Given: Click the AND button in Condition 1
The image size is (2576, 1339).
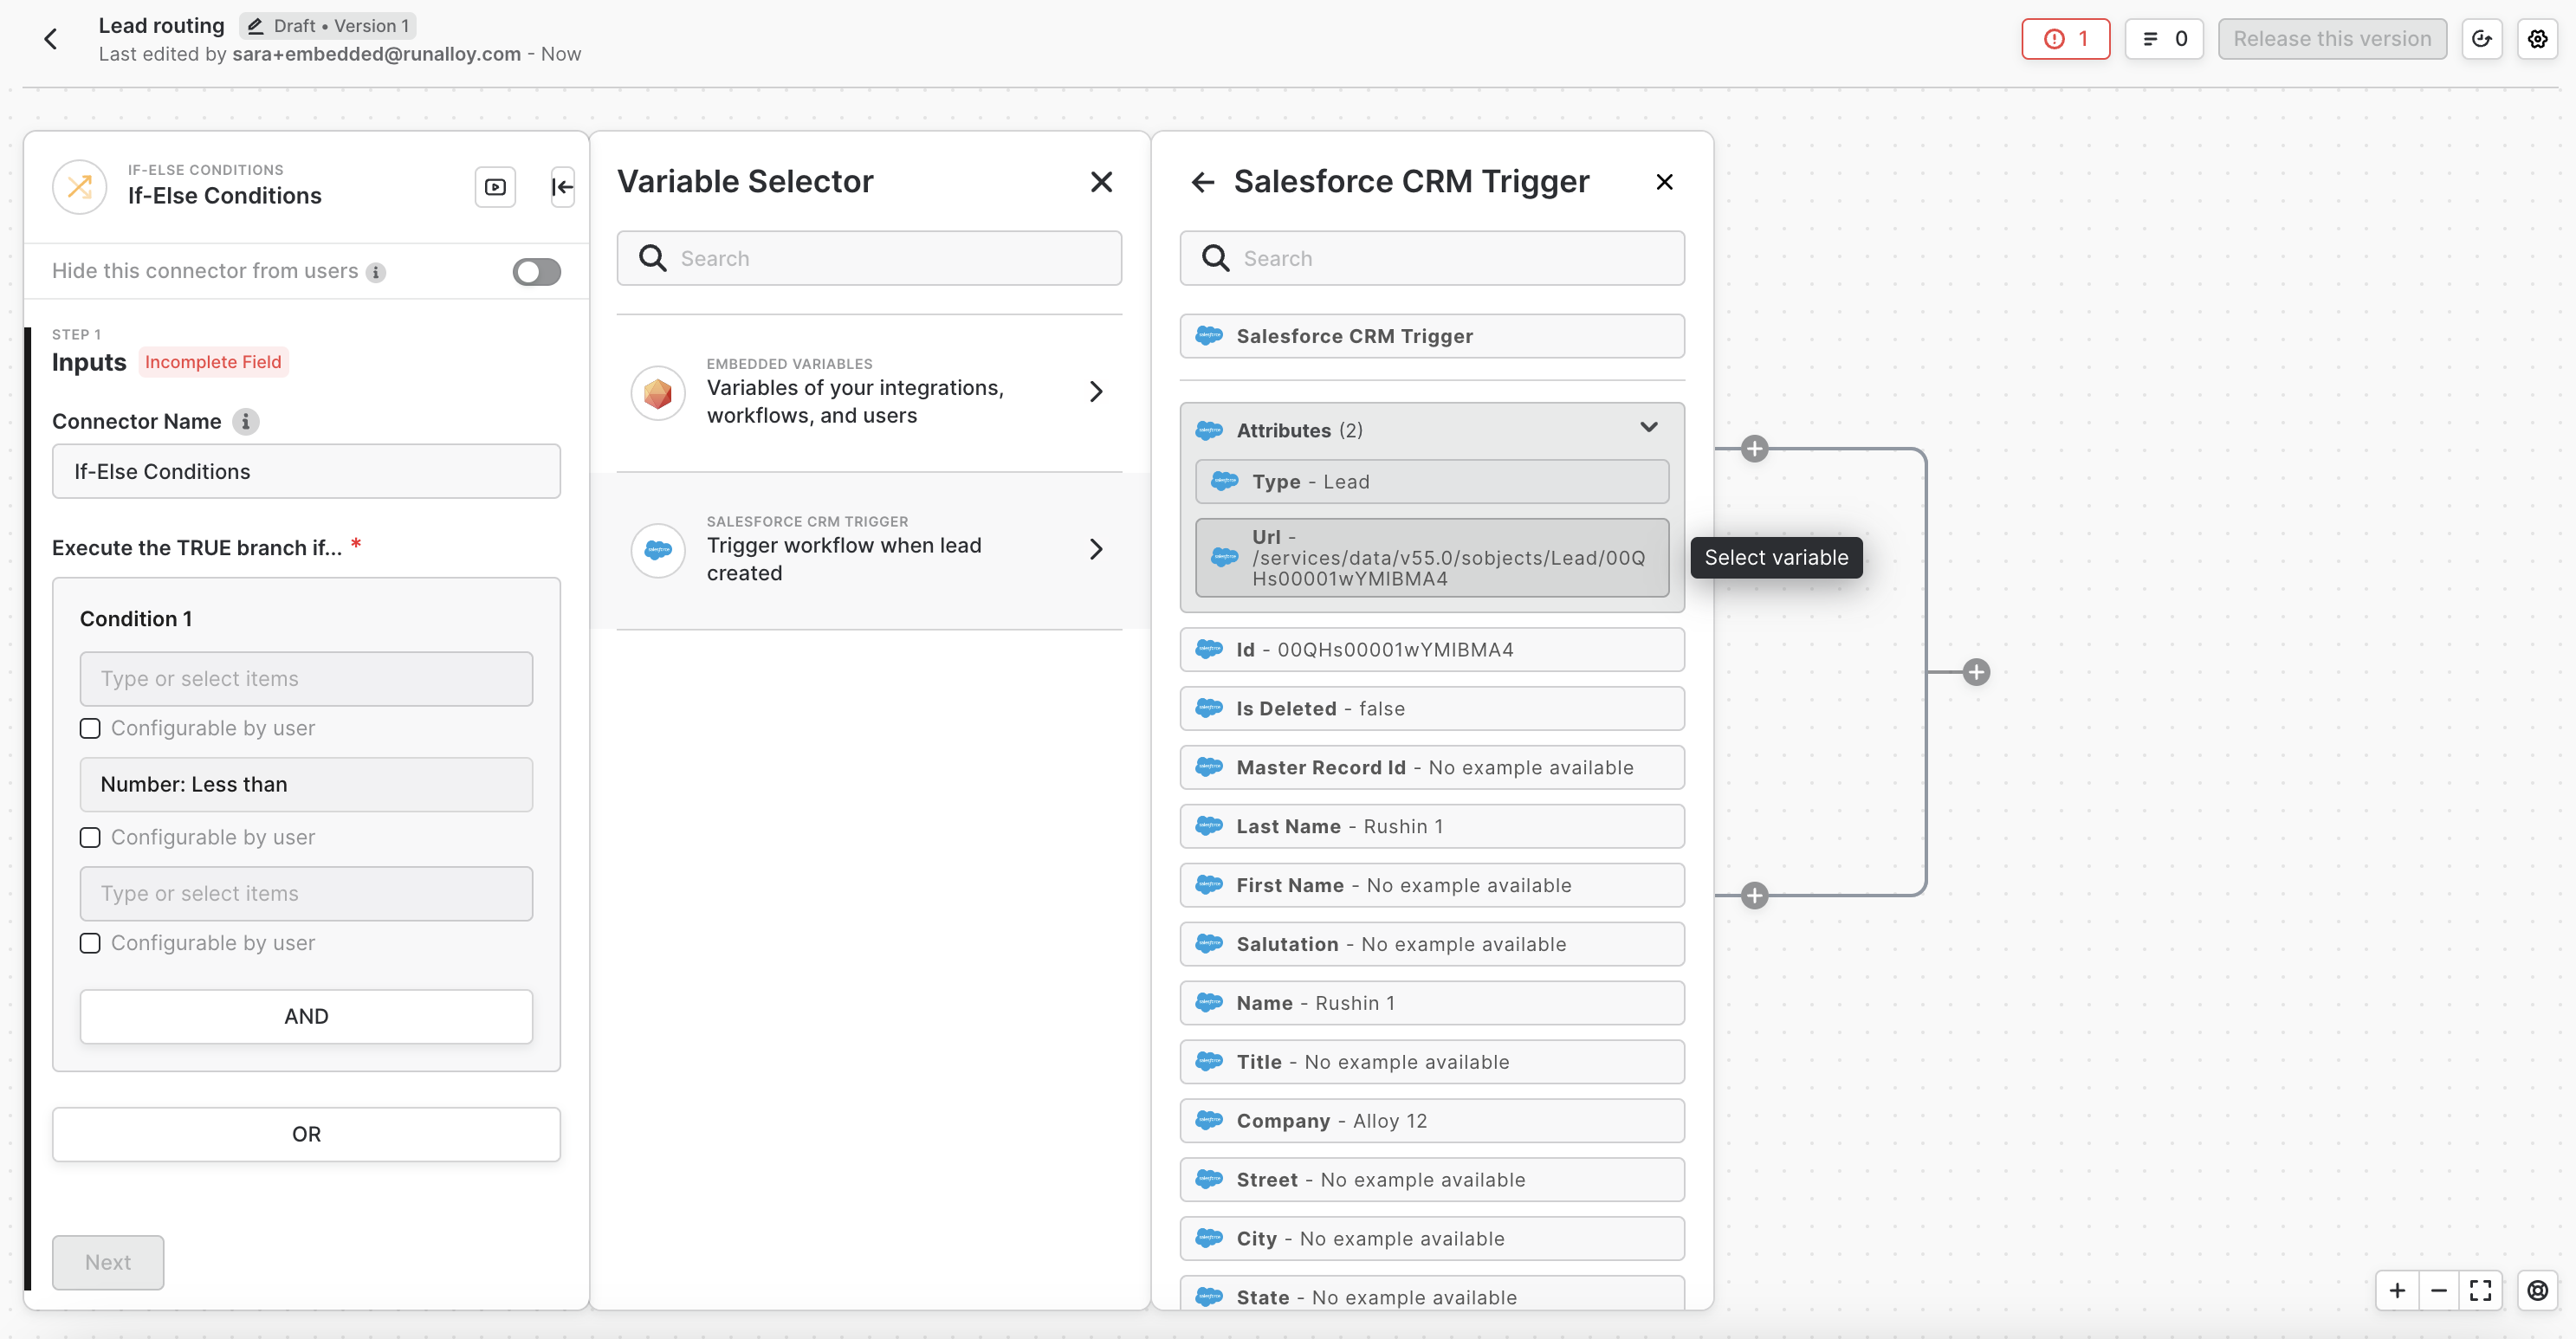Looking at the screenshot, I should [306, 1016].
